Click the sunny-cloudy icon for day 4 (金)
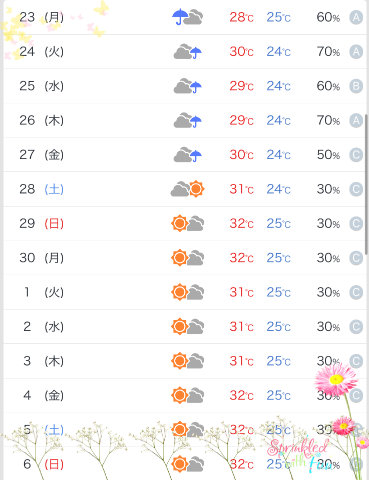 (x=187, y=395)
